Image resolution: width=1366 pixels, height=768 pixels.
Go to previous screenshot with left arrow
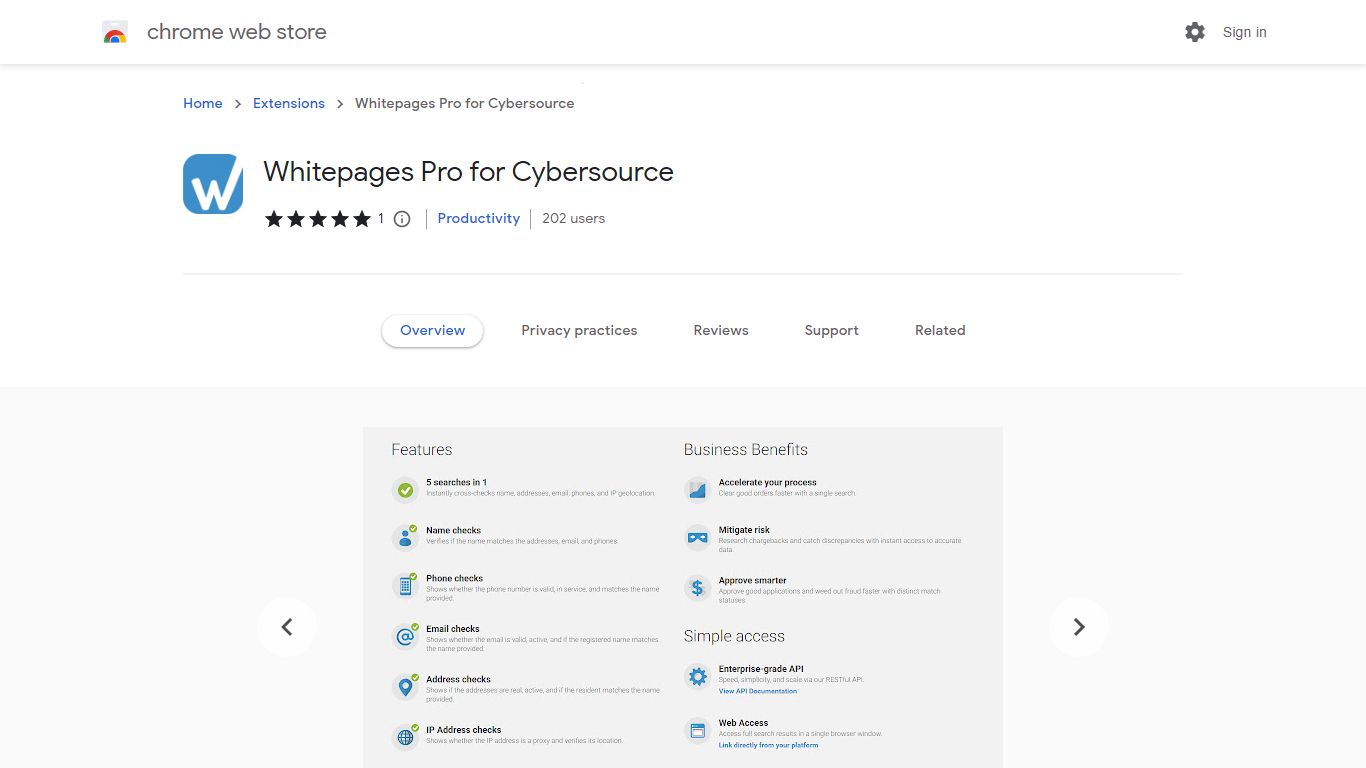(287, 627)
